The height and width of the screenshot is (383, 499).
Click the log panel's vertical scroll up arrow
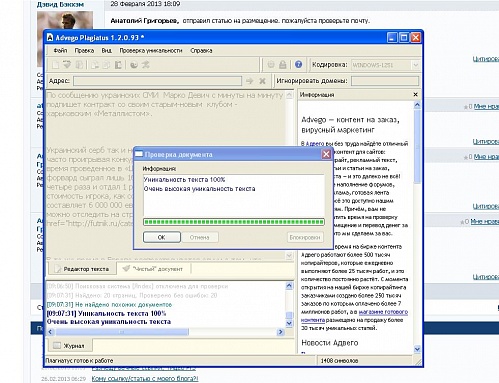(289, 286)
